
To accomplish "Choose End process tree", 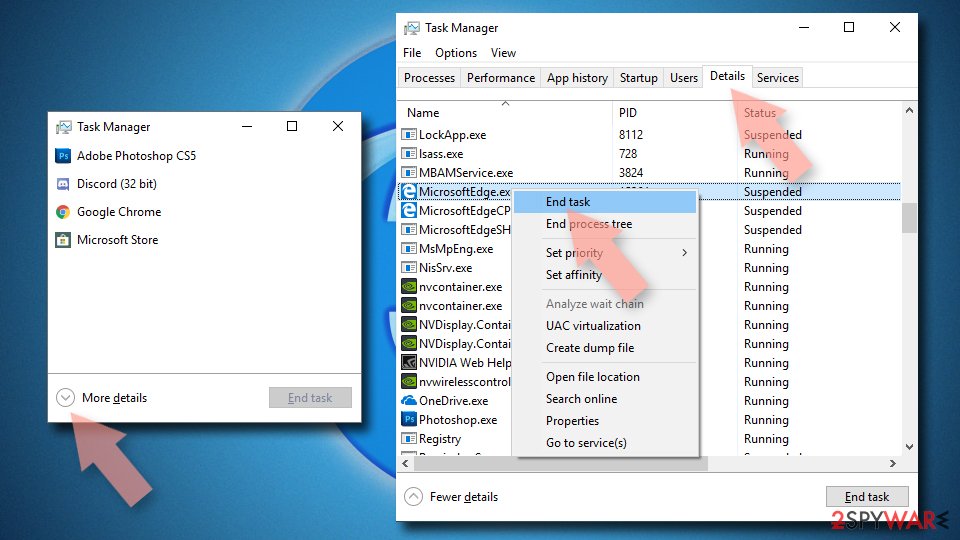I will [x=605, y=224].
